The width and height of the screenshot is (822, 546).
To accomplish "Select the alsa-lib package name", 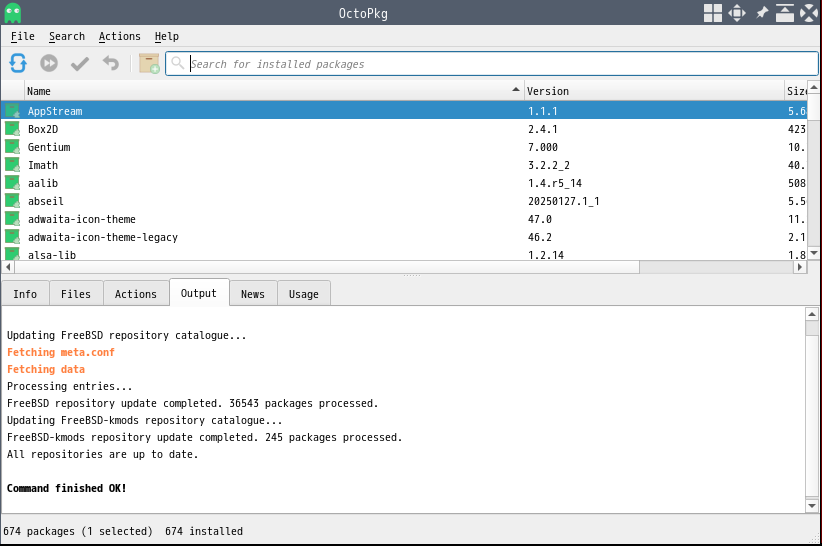I will coord(52,255).
